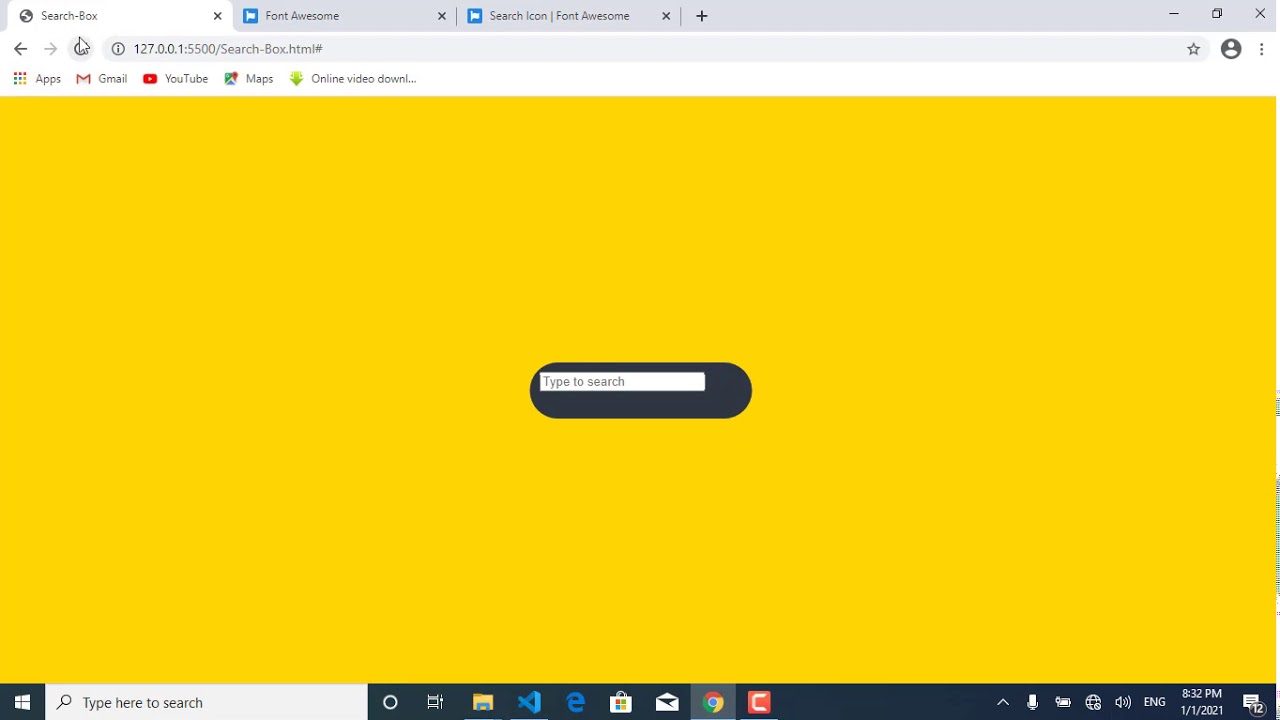Click the Windows taskbar search box
This screenshot has width=1280, height=720.
[x=207, y=702]
